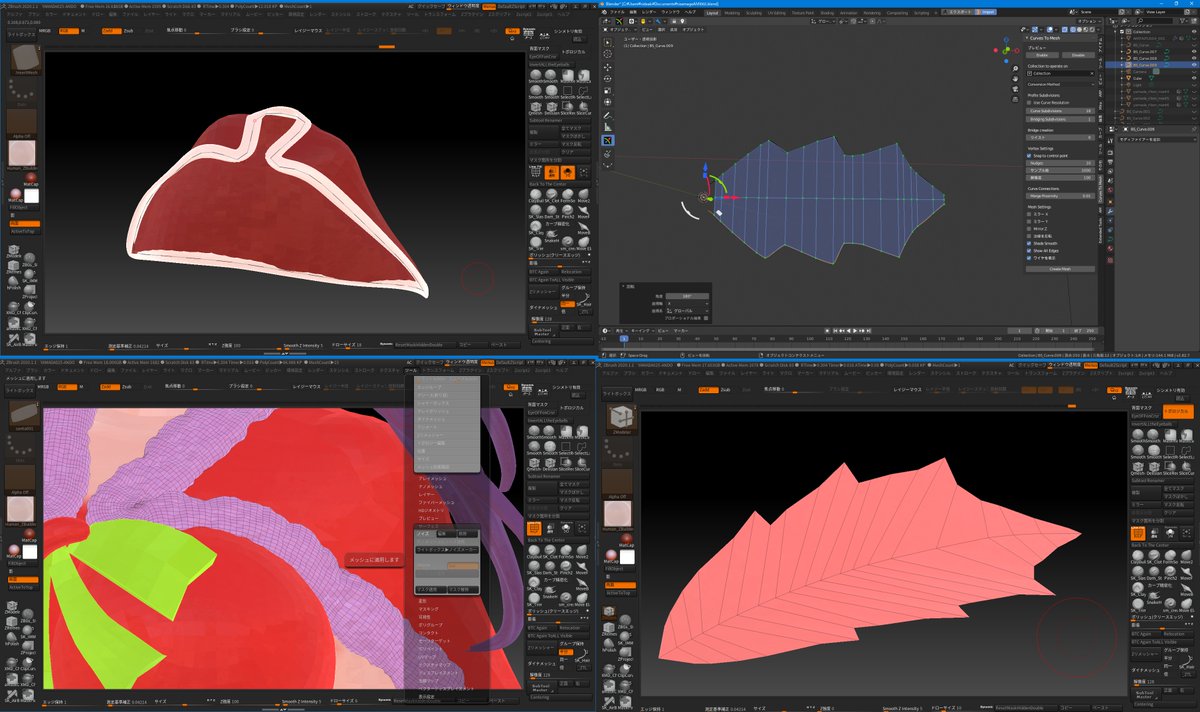Select the Transform tool in Blender toolbar
This screenshot has height=712, width=1200.
point(608,102)
